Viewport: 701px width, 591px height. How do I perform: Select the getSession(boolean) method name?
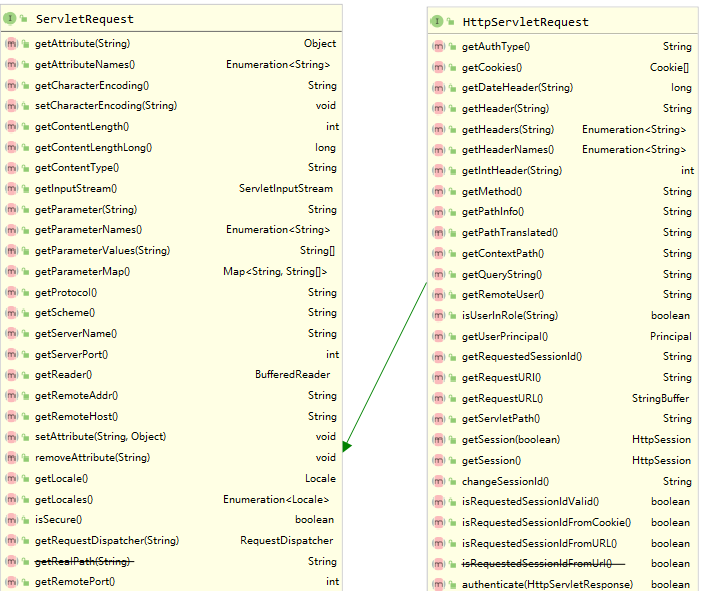pyautogui.click(x=511, y=439)
